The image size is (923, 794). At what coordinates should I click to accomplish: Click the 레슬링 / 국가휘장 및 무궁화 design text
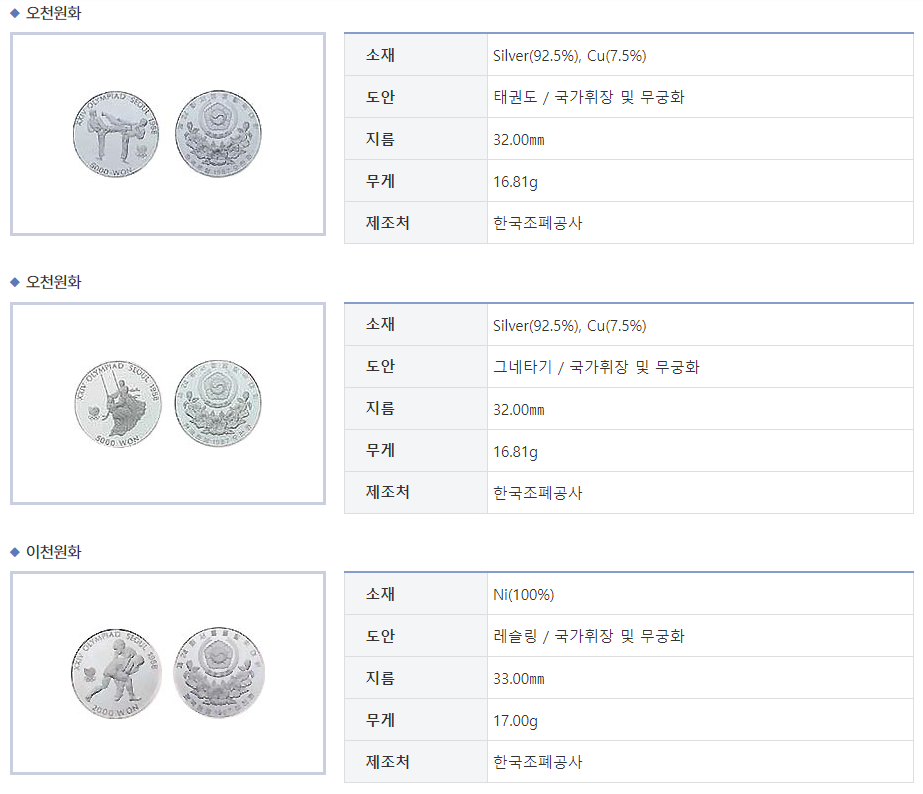588,636
